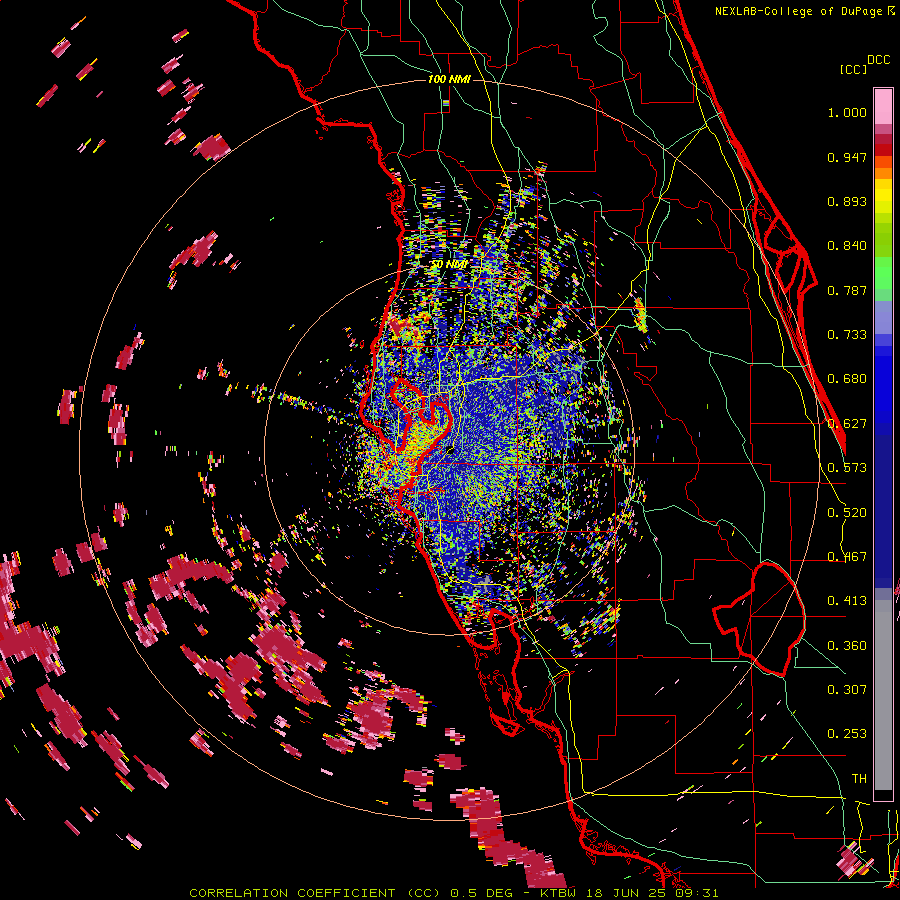
Task: Select the 0.307 scale value
Action: click(x=847, y=689)
